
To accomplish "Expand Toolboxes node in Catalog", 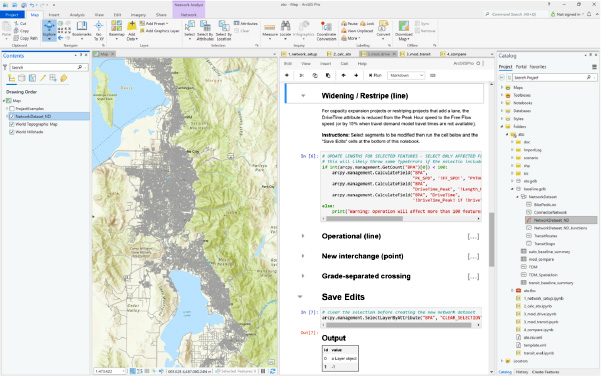I will pyautogui.click(x=502, y=95).
